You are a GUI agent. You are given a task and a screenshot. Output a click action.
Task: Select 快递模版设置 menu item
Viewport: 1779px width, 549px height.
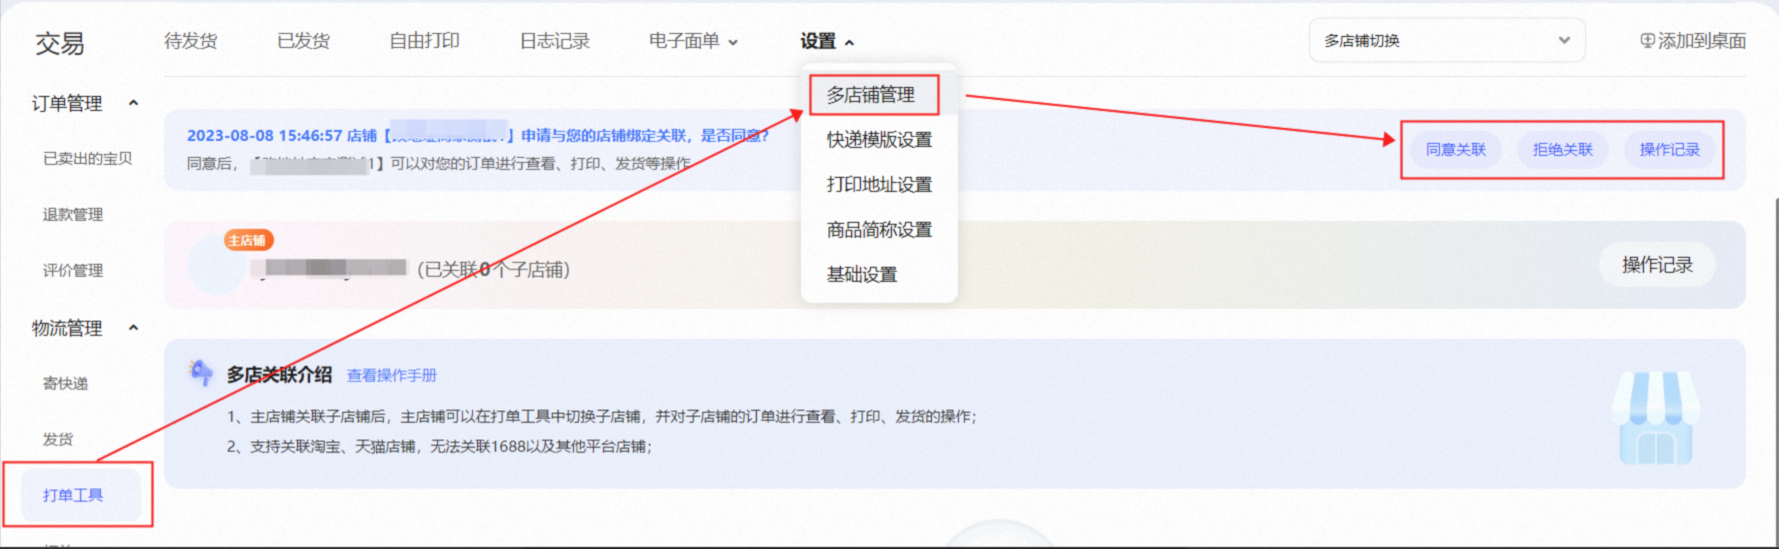point(879,140)
